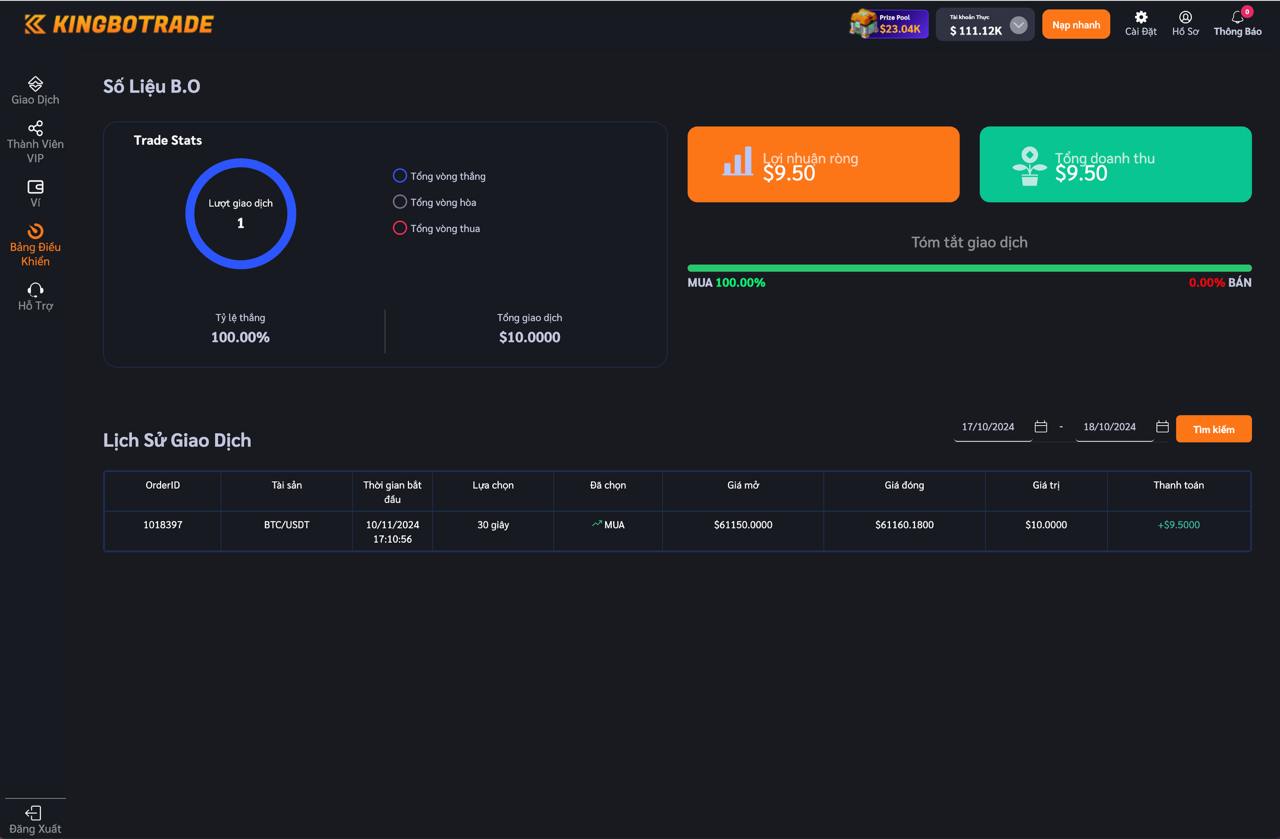Go to Giao Dịch in sidebar
Screen dimensions: 1280x839
[35, 90]
